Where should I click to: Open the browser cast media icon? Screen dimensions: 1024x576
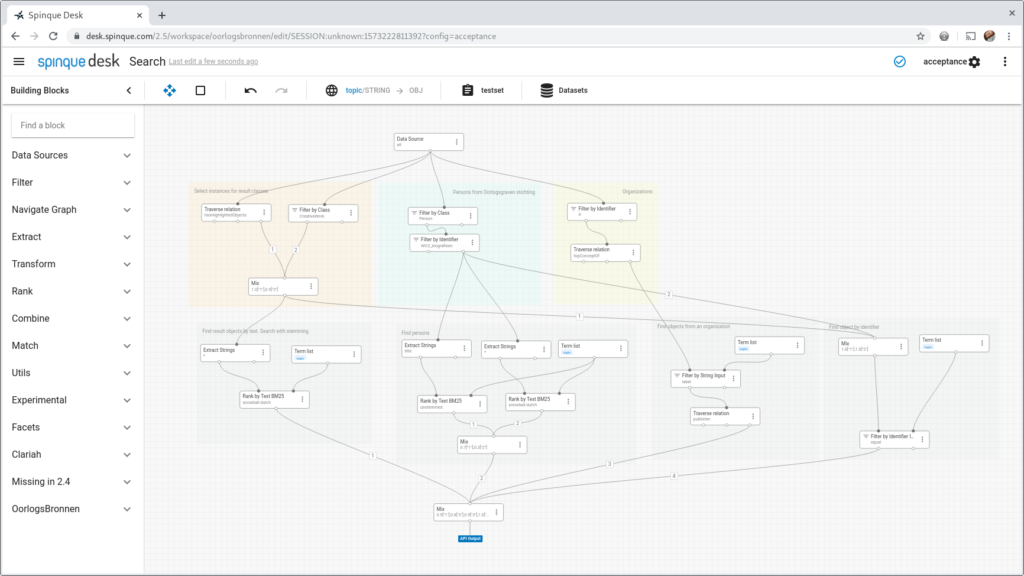(970, 36)
